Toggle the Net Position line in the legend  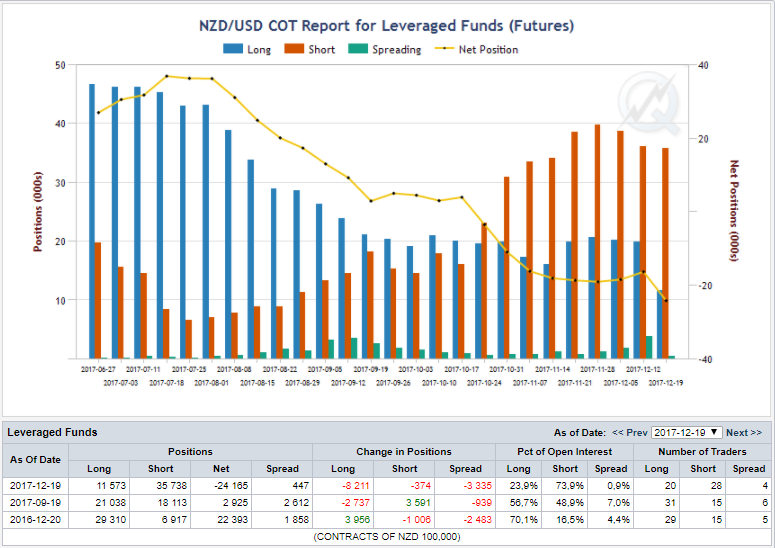tap(476, 49)
